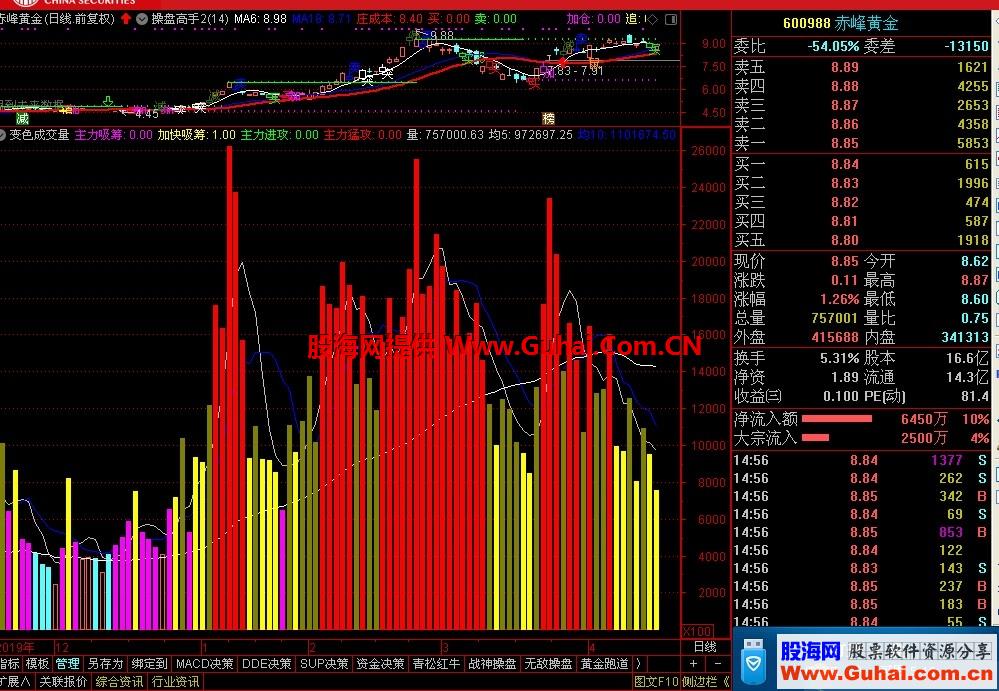Click the 600988 赤峰黄金 stock title

[x=840, y=24]
